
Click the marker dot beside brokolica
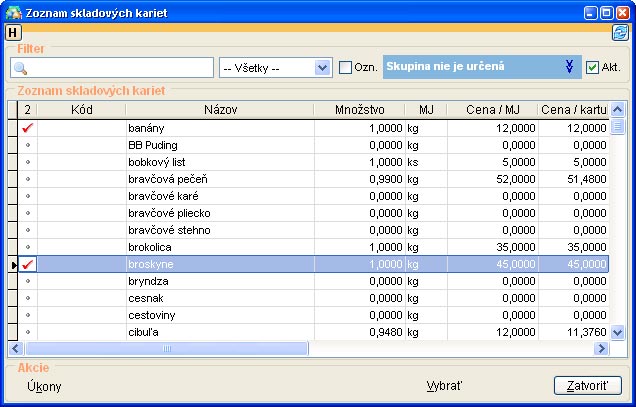click(28, 247)
